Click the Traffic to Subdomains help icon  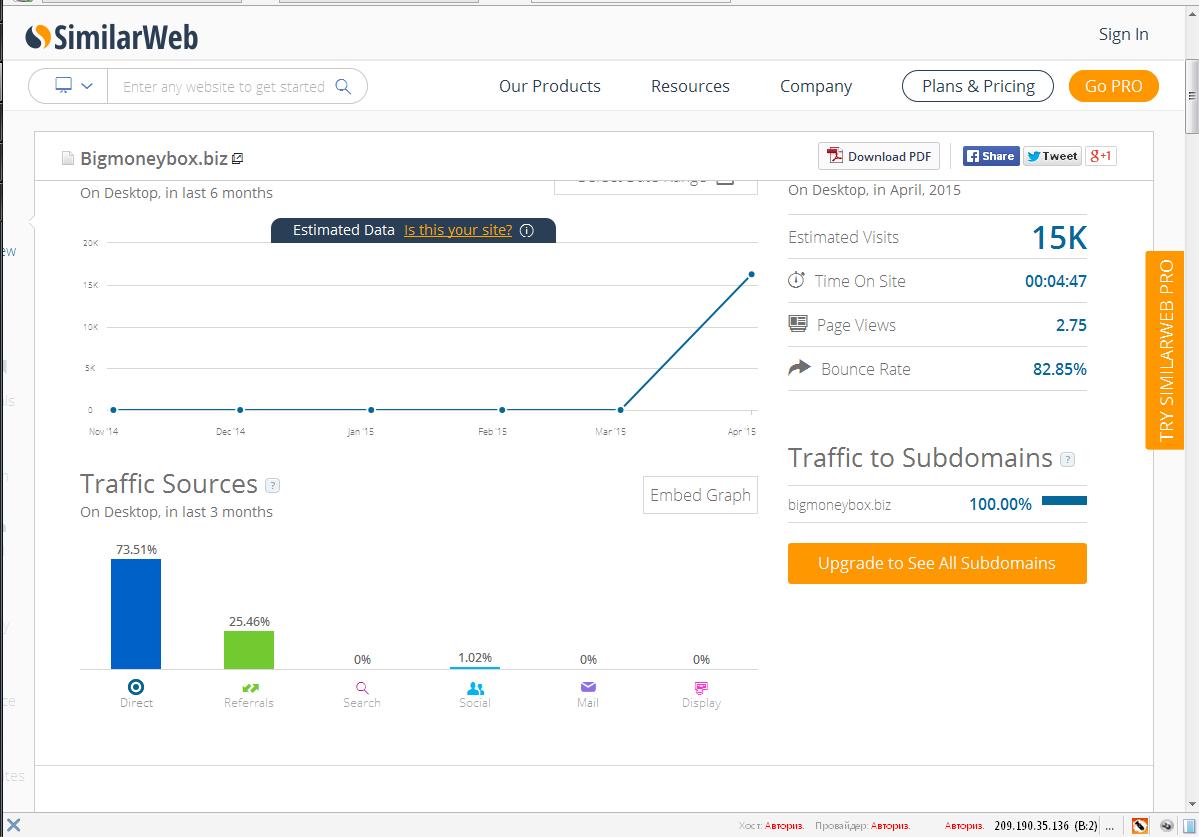tap(1067, 459)
